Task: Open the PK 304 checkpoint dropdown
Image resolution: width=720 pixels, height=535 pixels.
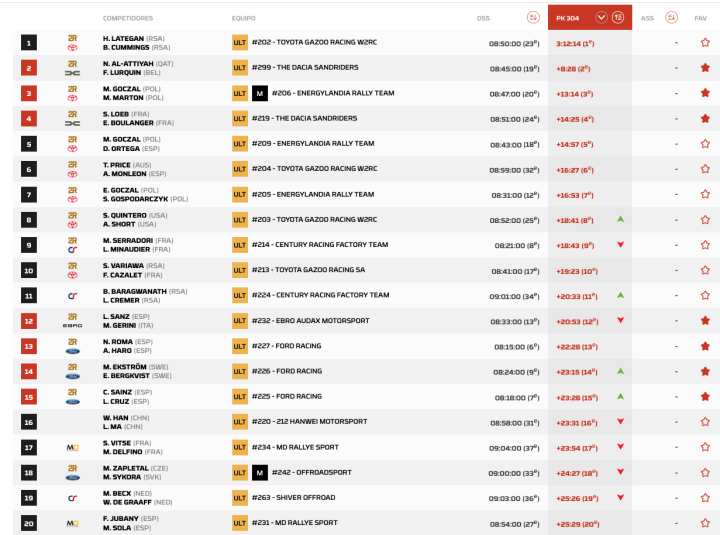Action: 601,17
